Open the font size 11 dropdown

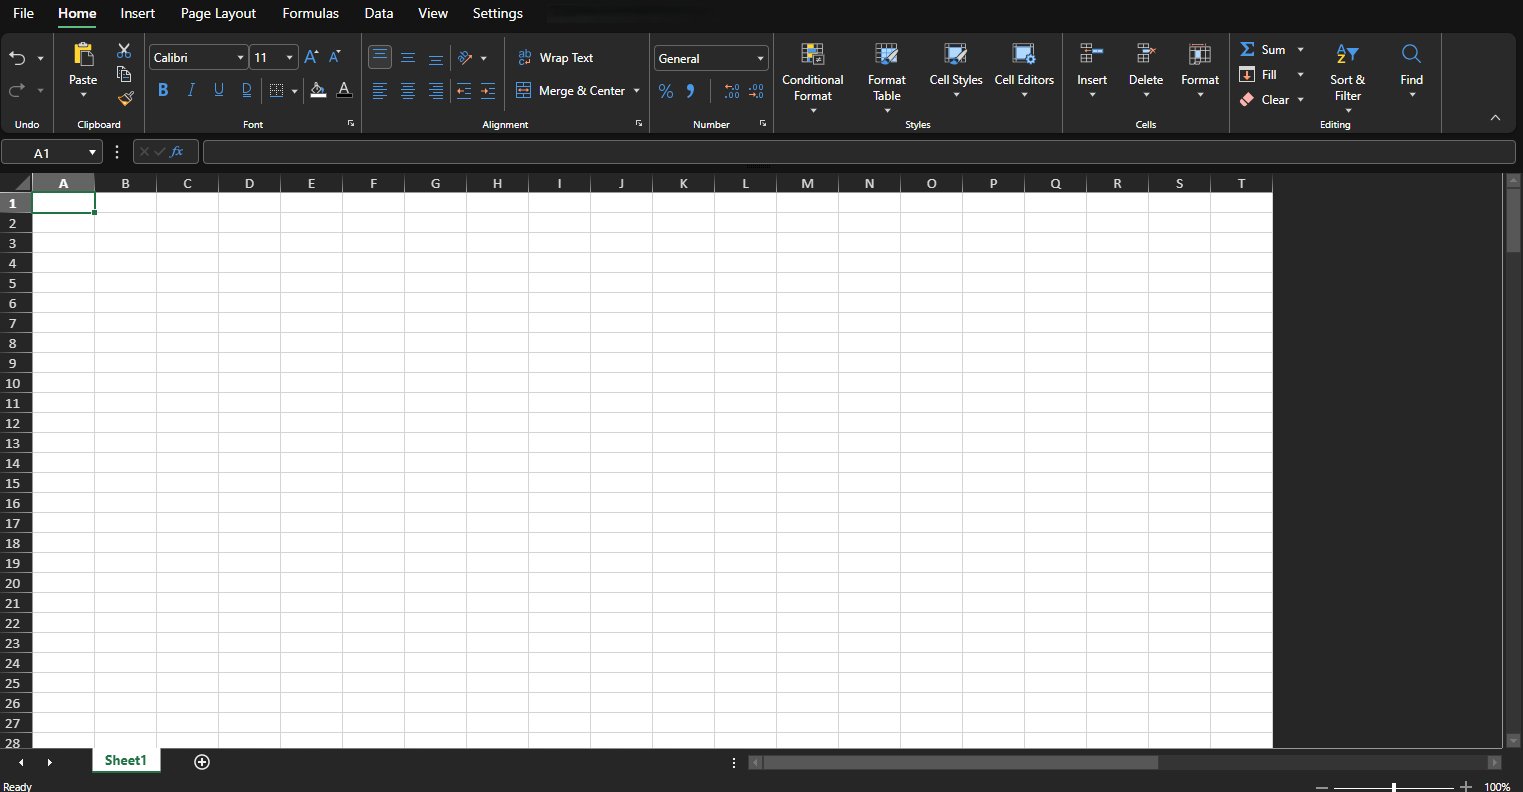coord(290,58)
